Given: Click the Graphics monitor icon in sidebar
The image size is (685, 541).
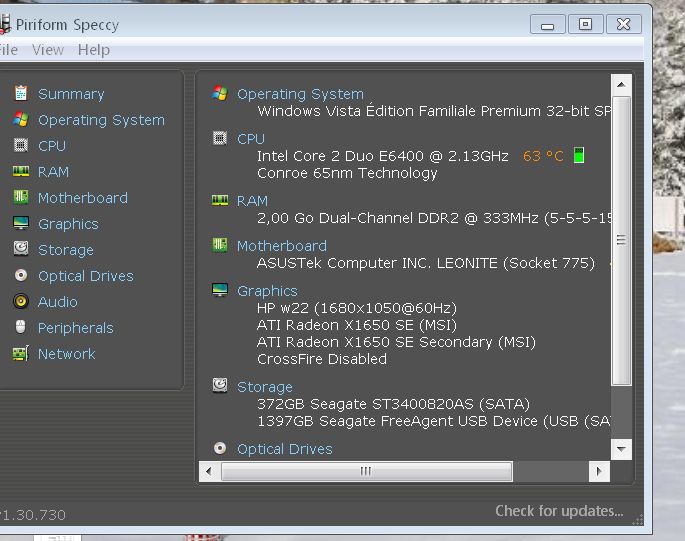Looking at the screenshot, I should (21, 223).
